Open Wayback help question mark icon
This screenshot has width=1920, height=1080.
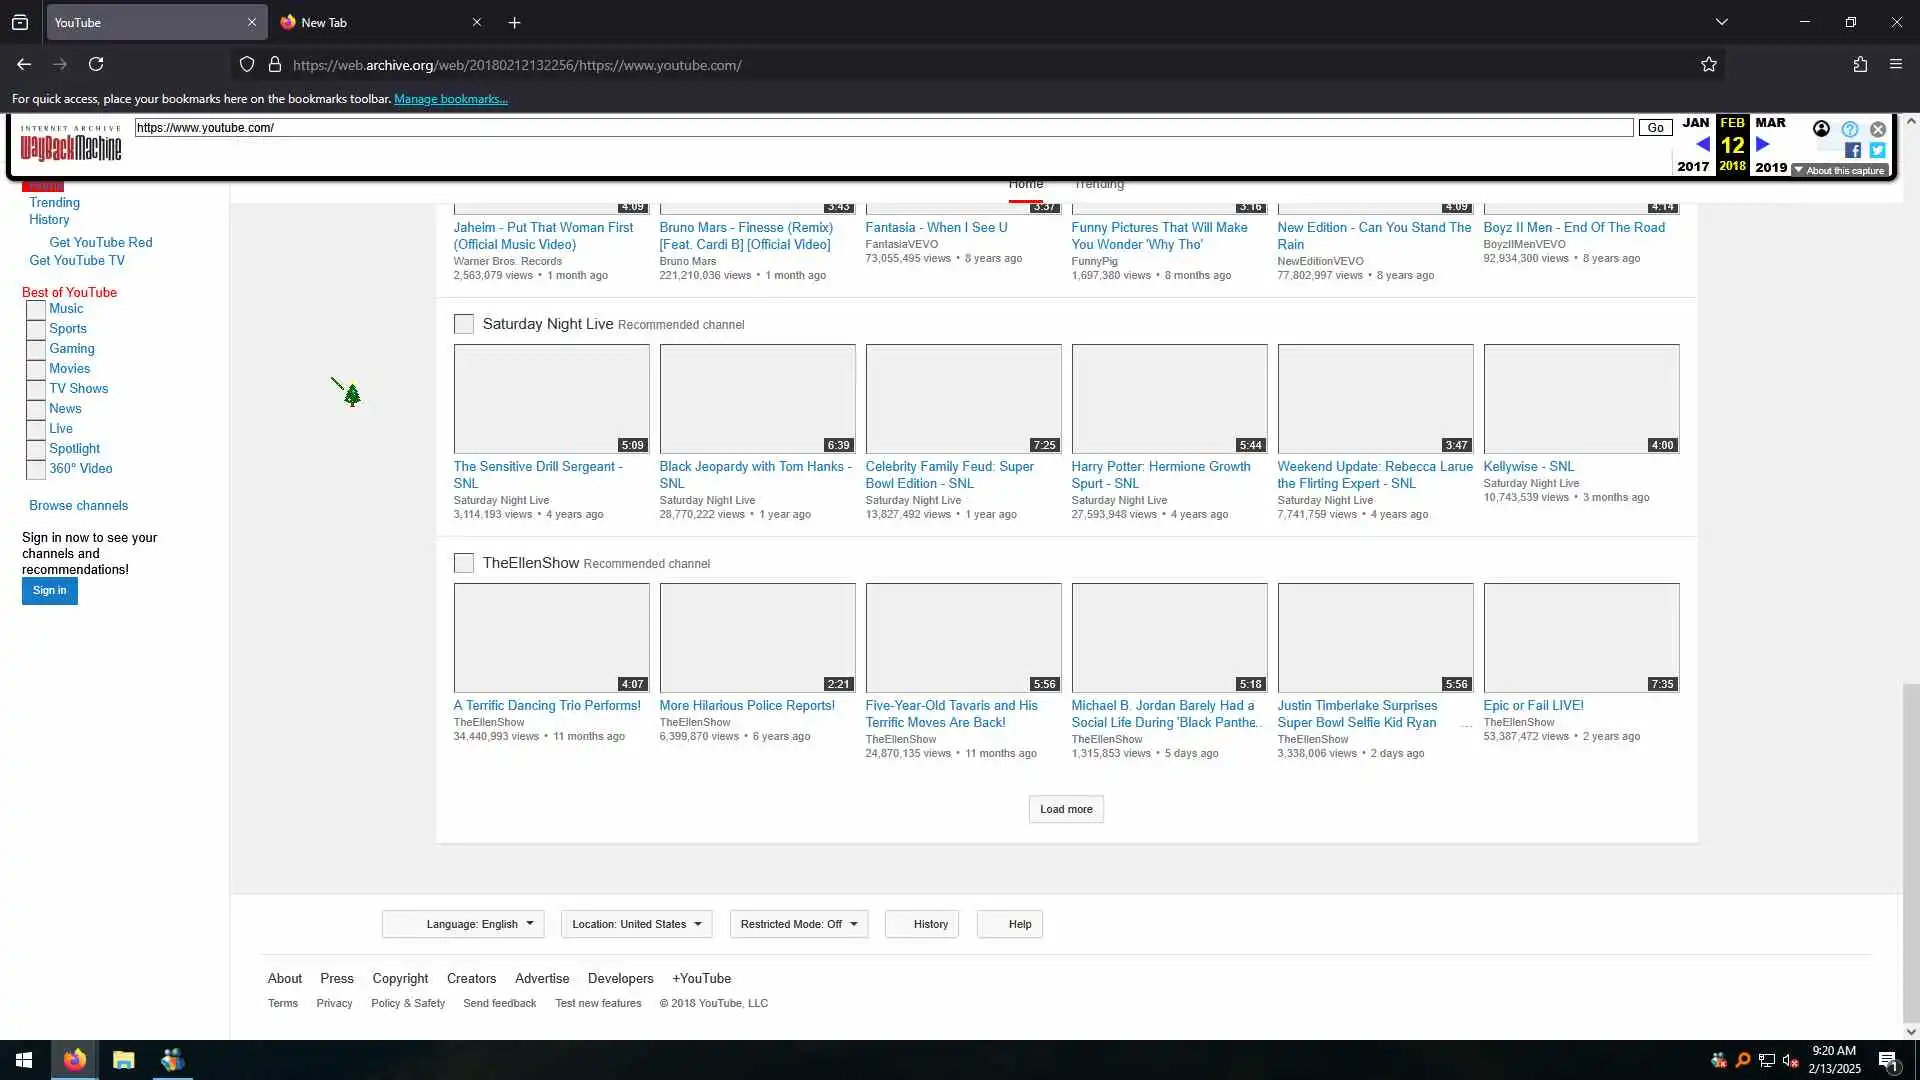pos(1850,129)
